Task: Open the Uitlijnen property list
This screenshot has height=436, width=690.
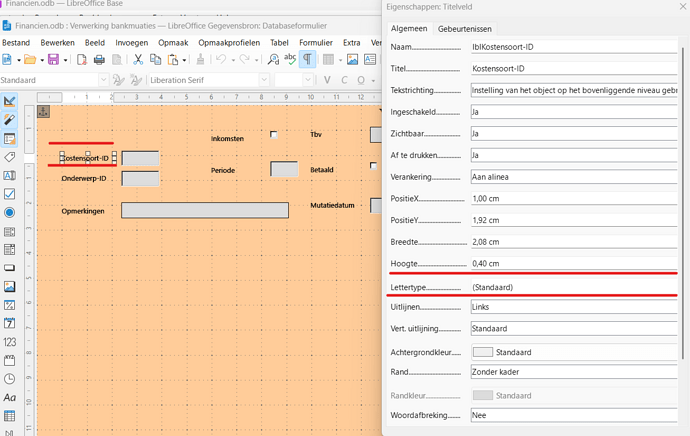Action: click(x=574, y=307)
